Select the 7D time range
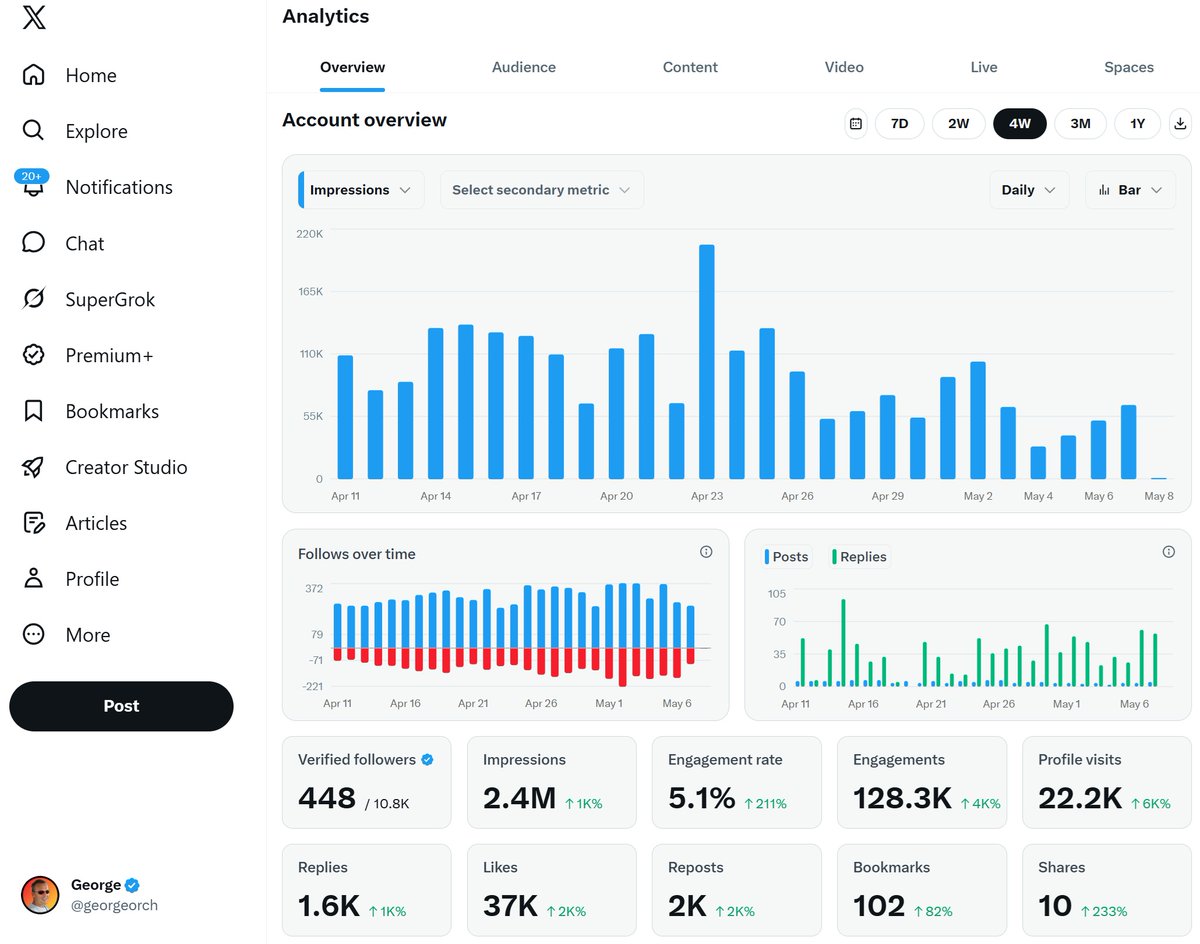This screenshot has height=944, width=1200. (899, 124)
